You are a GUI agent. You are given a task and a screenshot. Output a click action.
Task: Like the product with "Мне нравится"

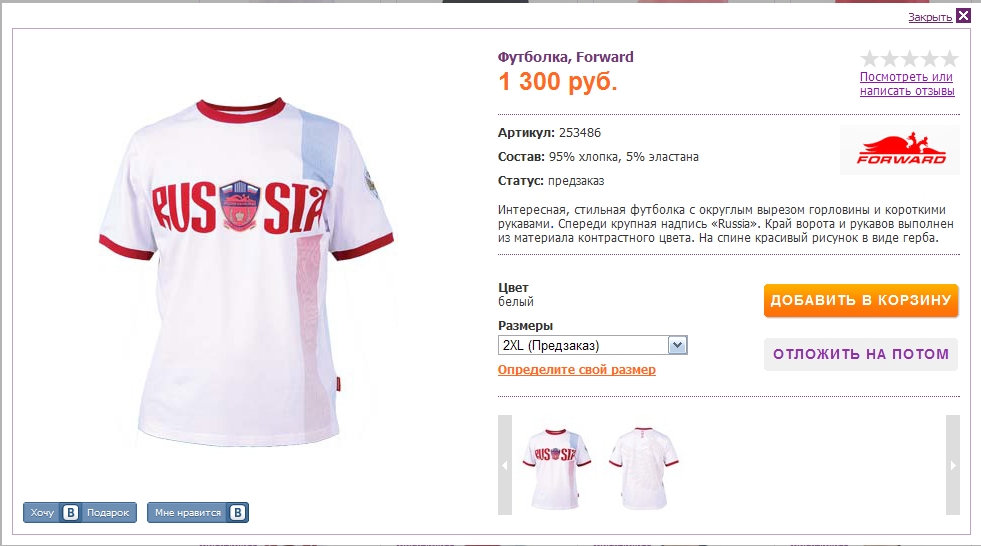[x=197, y=513]
